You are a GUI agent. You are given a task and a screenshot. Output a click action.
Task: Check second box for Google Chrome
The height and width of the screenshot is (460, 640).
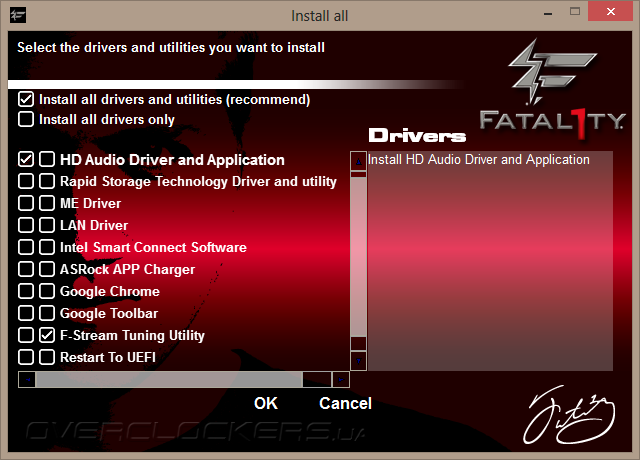pyautogui.click(x=47, y=291)
